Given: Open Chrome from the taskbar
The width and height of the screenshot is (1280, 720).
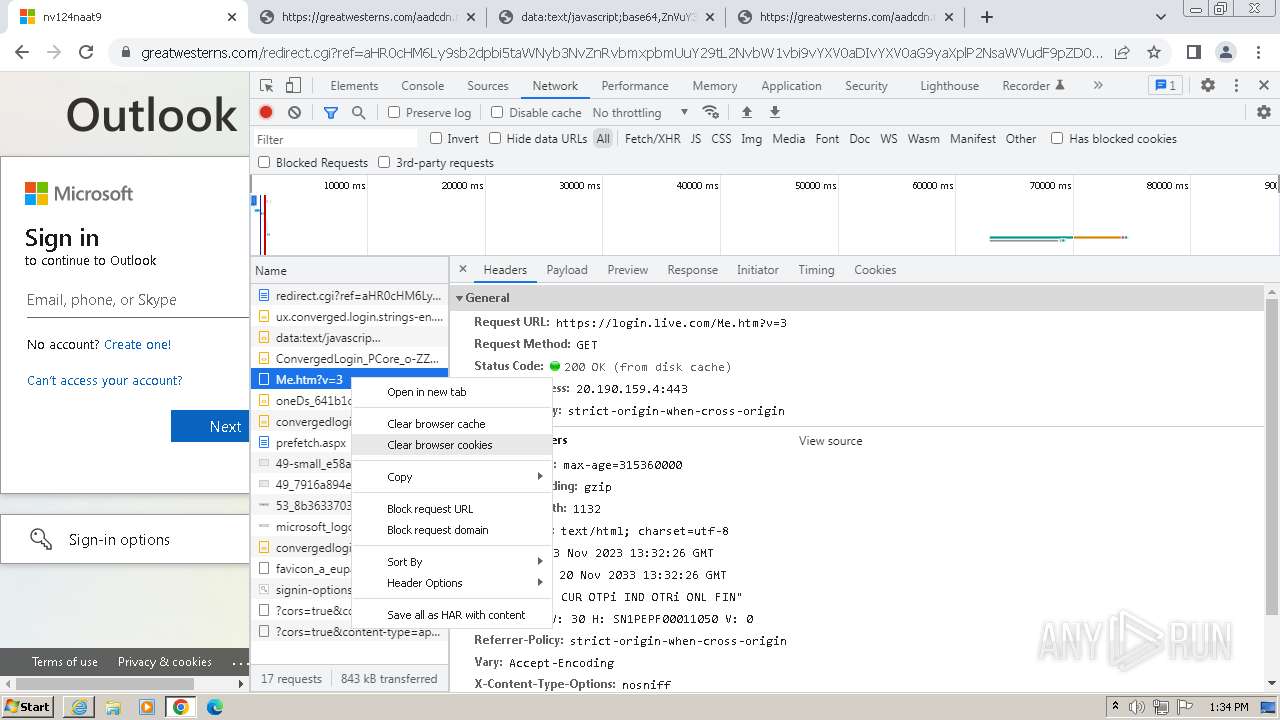Looking at the screenshot, I should click(x=180, y=707).
